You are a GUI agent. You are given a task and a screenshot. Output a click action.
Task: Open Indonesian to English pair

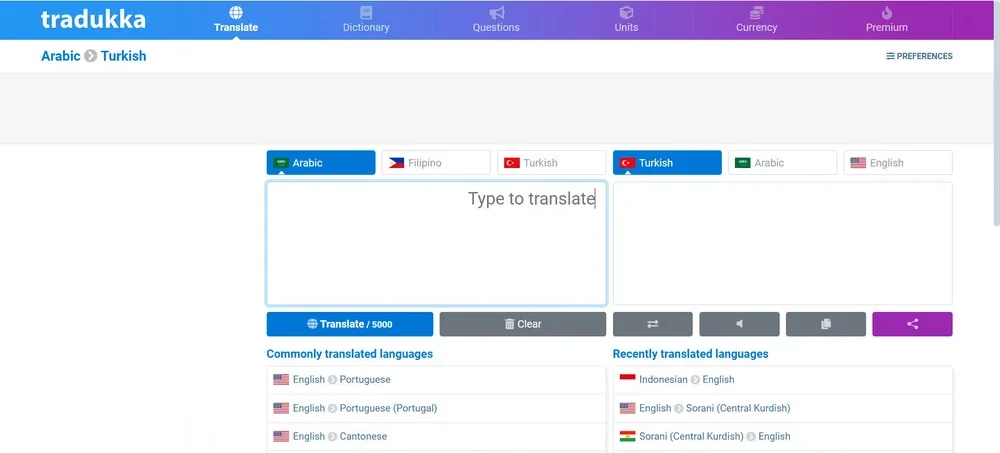click(783, 380)
